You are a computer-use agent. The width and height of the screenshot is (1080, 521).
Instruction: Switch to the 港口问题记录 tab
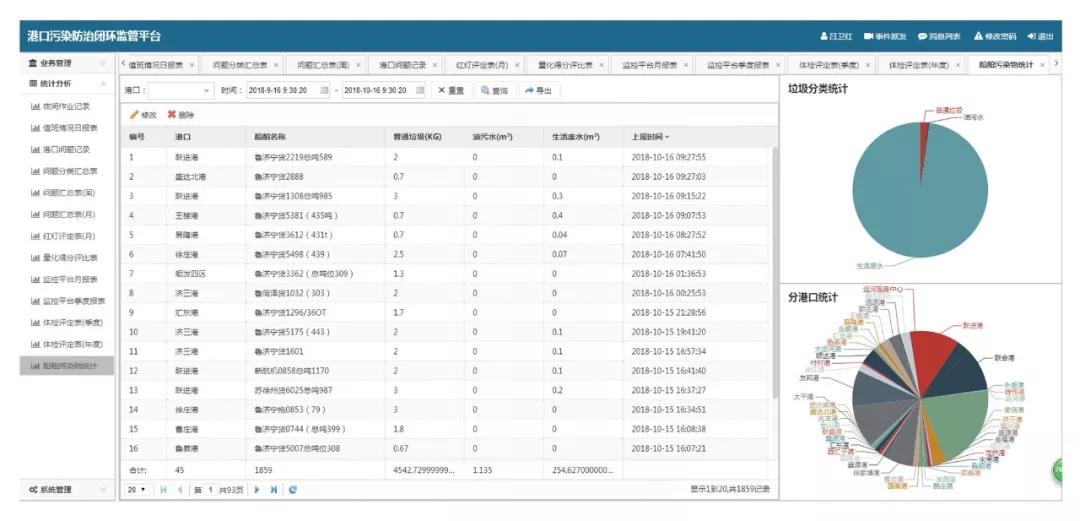click(x=402, y=65)
